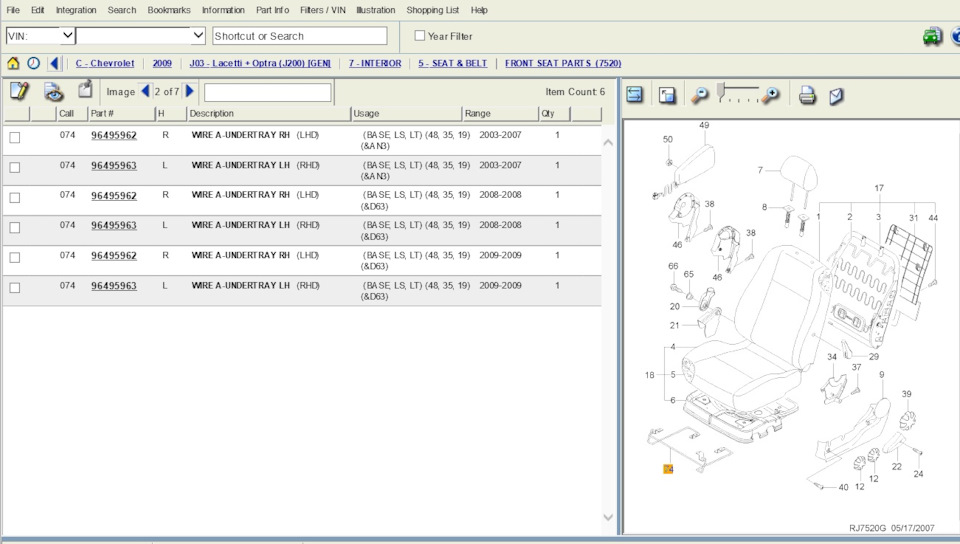
Task: Click the illustration zoom slider handle
Action: [x=722, y=92]
